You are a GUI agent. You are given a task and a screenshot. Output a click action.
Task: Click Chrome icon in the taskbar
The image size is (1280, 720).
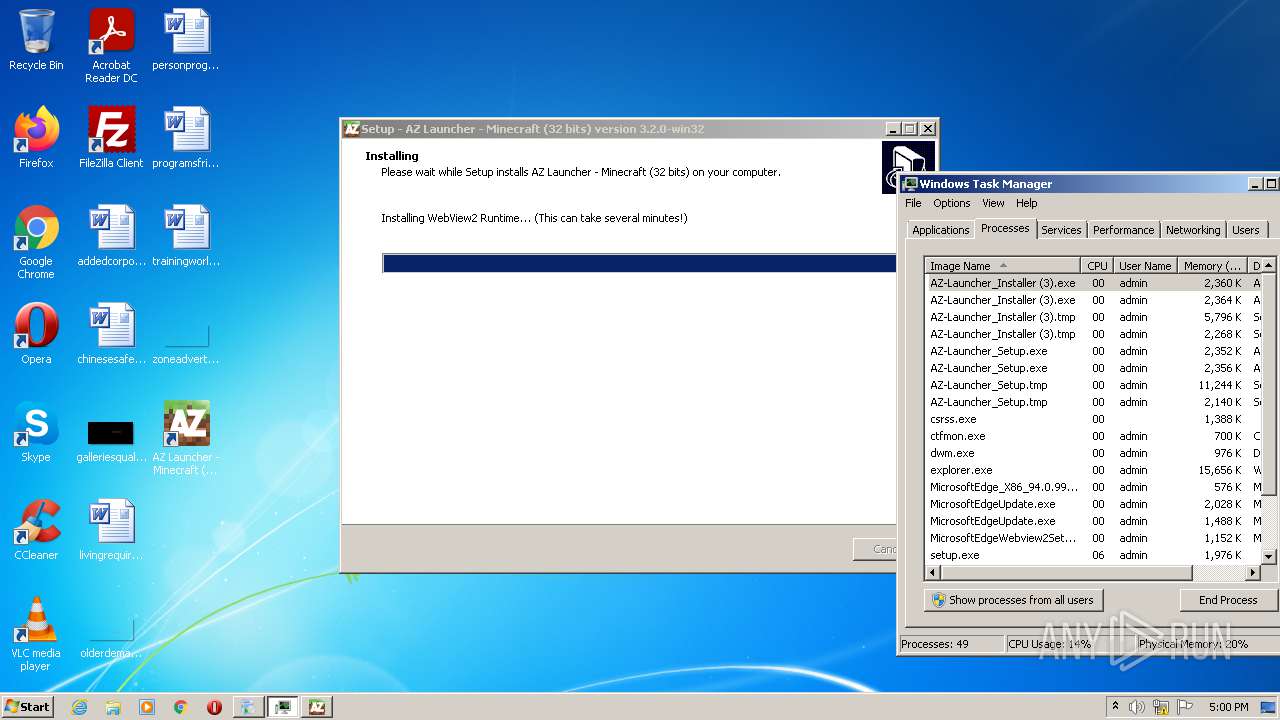[x=181, y=707]
